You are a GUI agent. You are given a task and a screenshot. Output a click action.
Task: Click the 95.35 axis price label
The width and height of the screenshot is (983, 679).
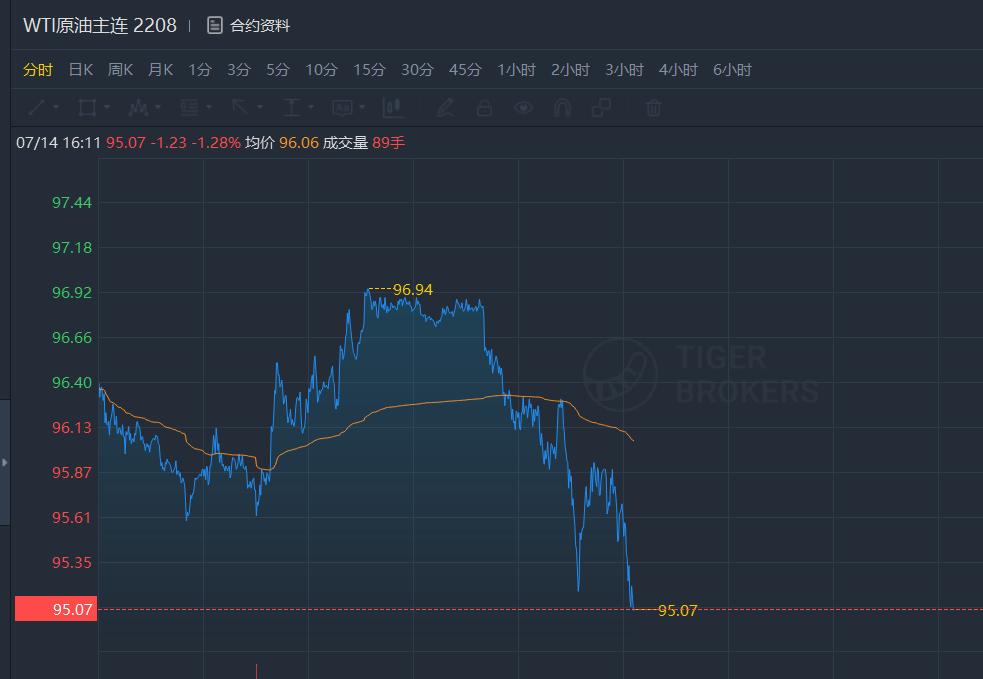tap(71, 562)
